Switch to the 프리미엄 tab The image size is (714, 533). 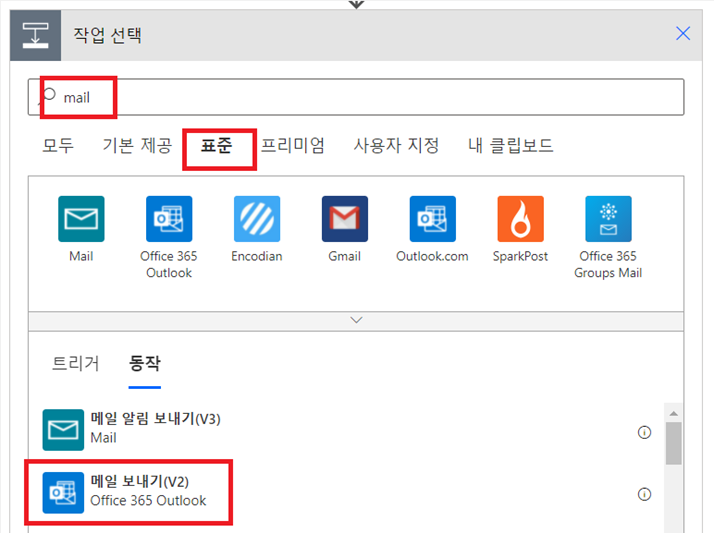click(292, 146)
